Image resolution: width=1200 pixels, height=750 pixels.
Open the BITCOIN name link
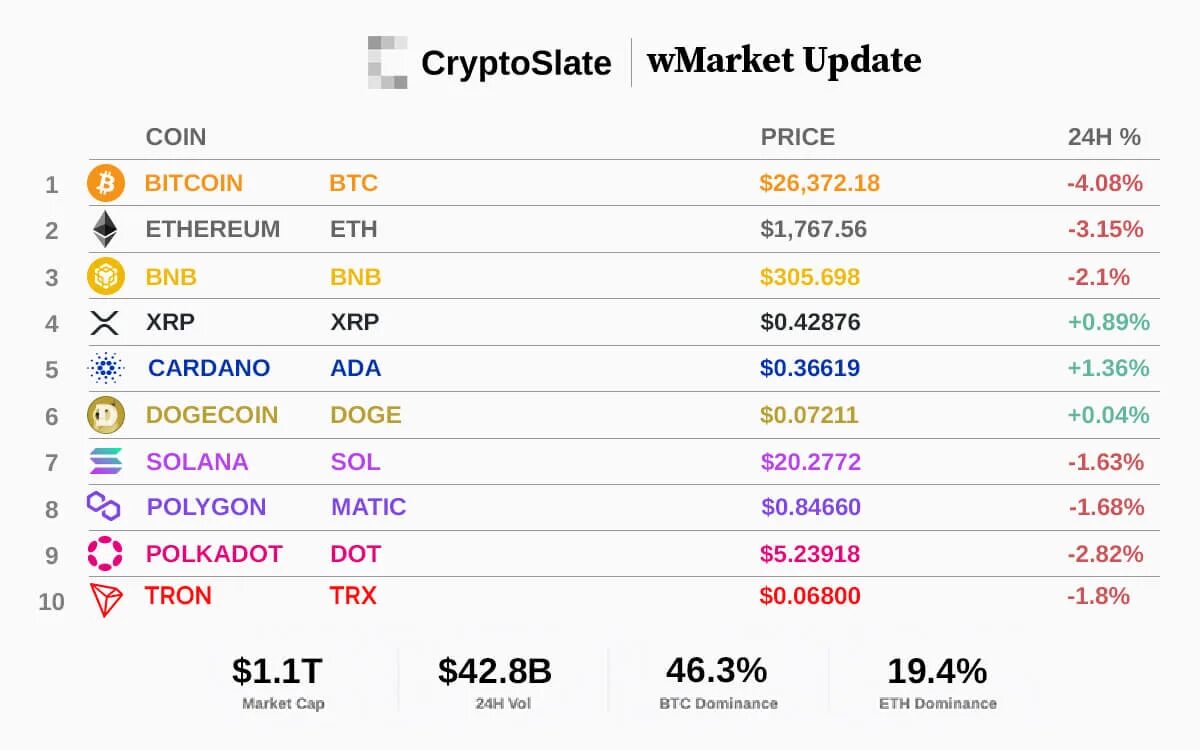(x=194, y=183)
